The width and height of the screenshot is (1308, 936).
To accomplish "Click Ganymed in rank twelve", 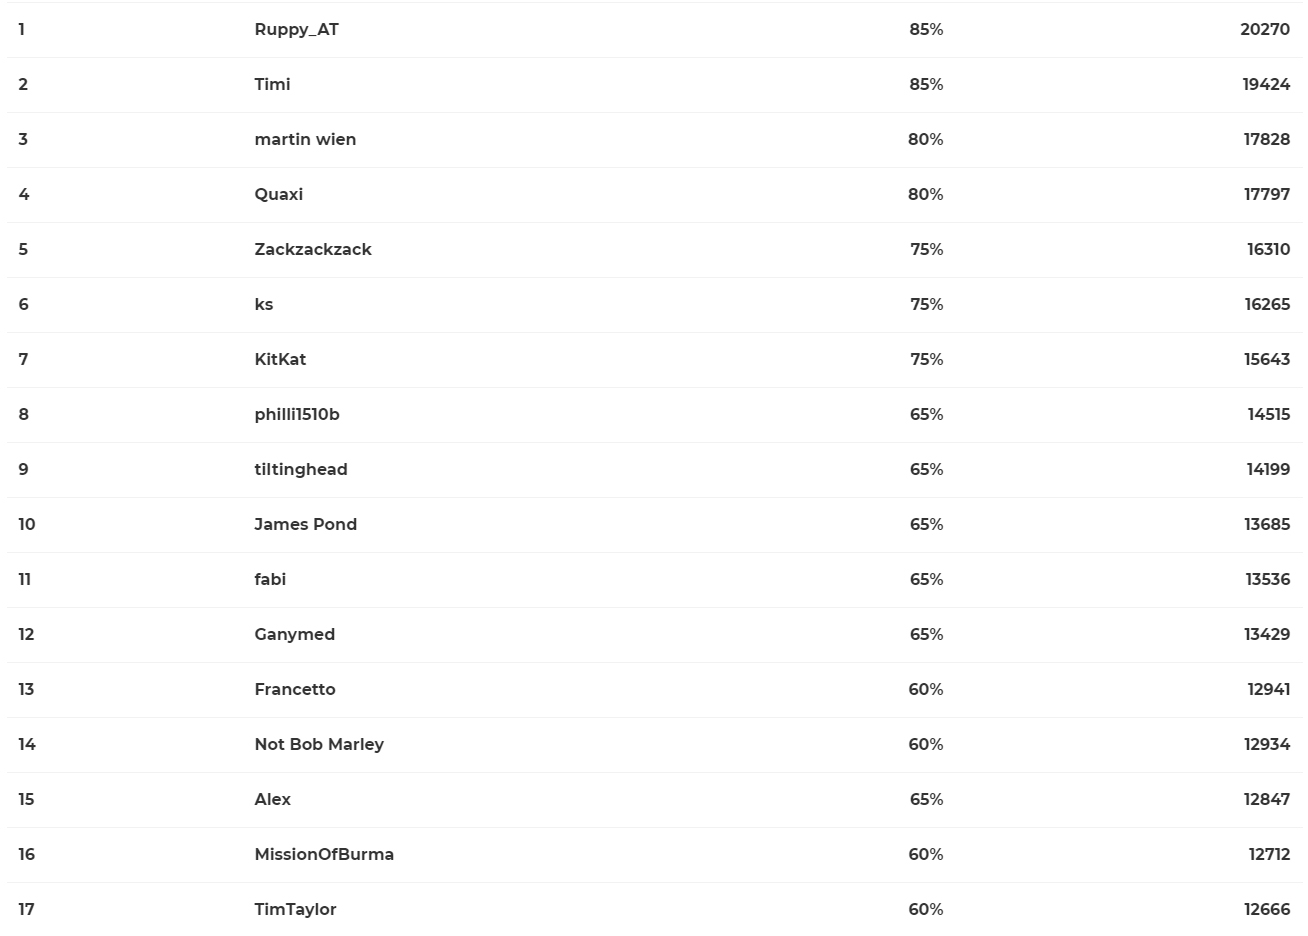I will click(294, 634).
